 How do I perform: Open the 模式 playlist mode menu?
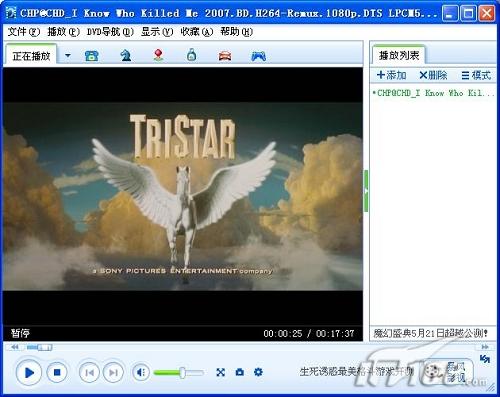tap(476, 75)
